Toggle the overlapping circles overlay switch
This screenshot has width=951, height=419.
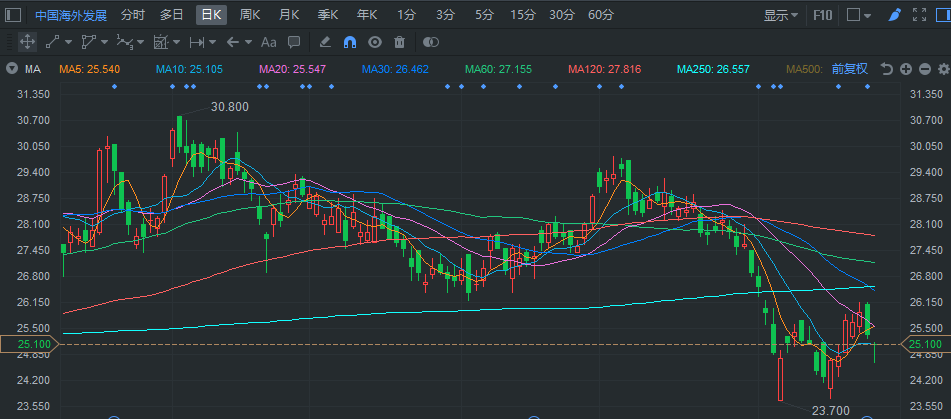(431, 42)
